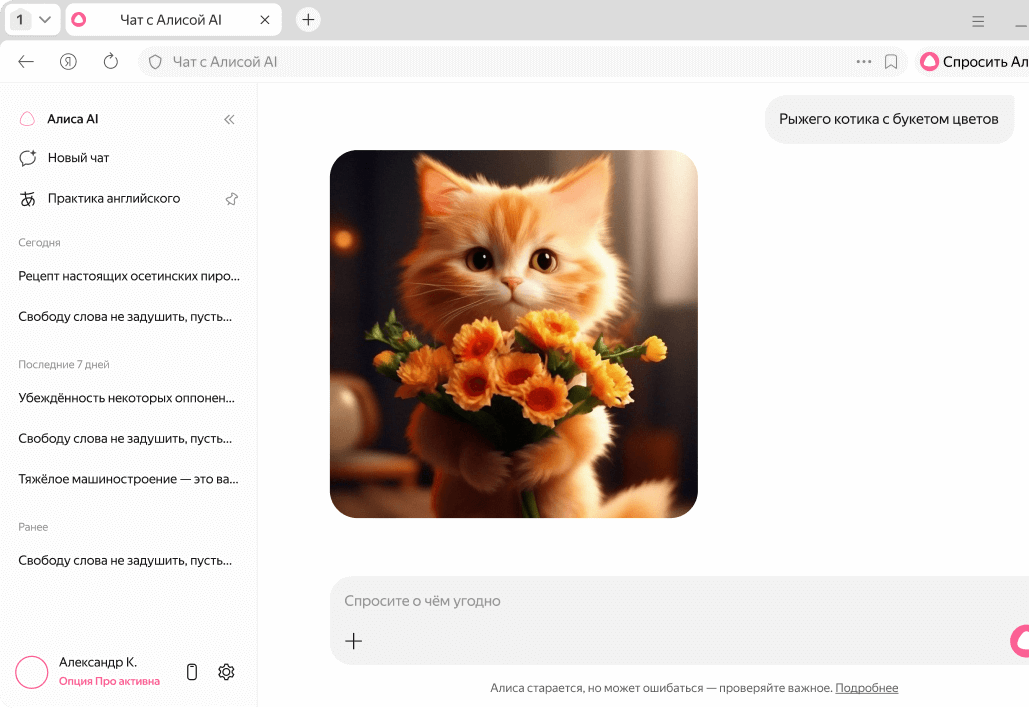Open Yandex home via the Я icon
Screen dimensions: 1029x708
(x=68, y=62)
